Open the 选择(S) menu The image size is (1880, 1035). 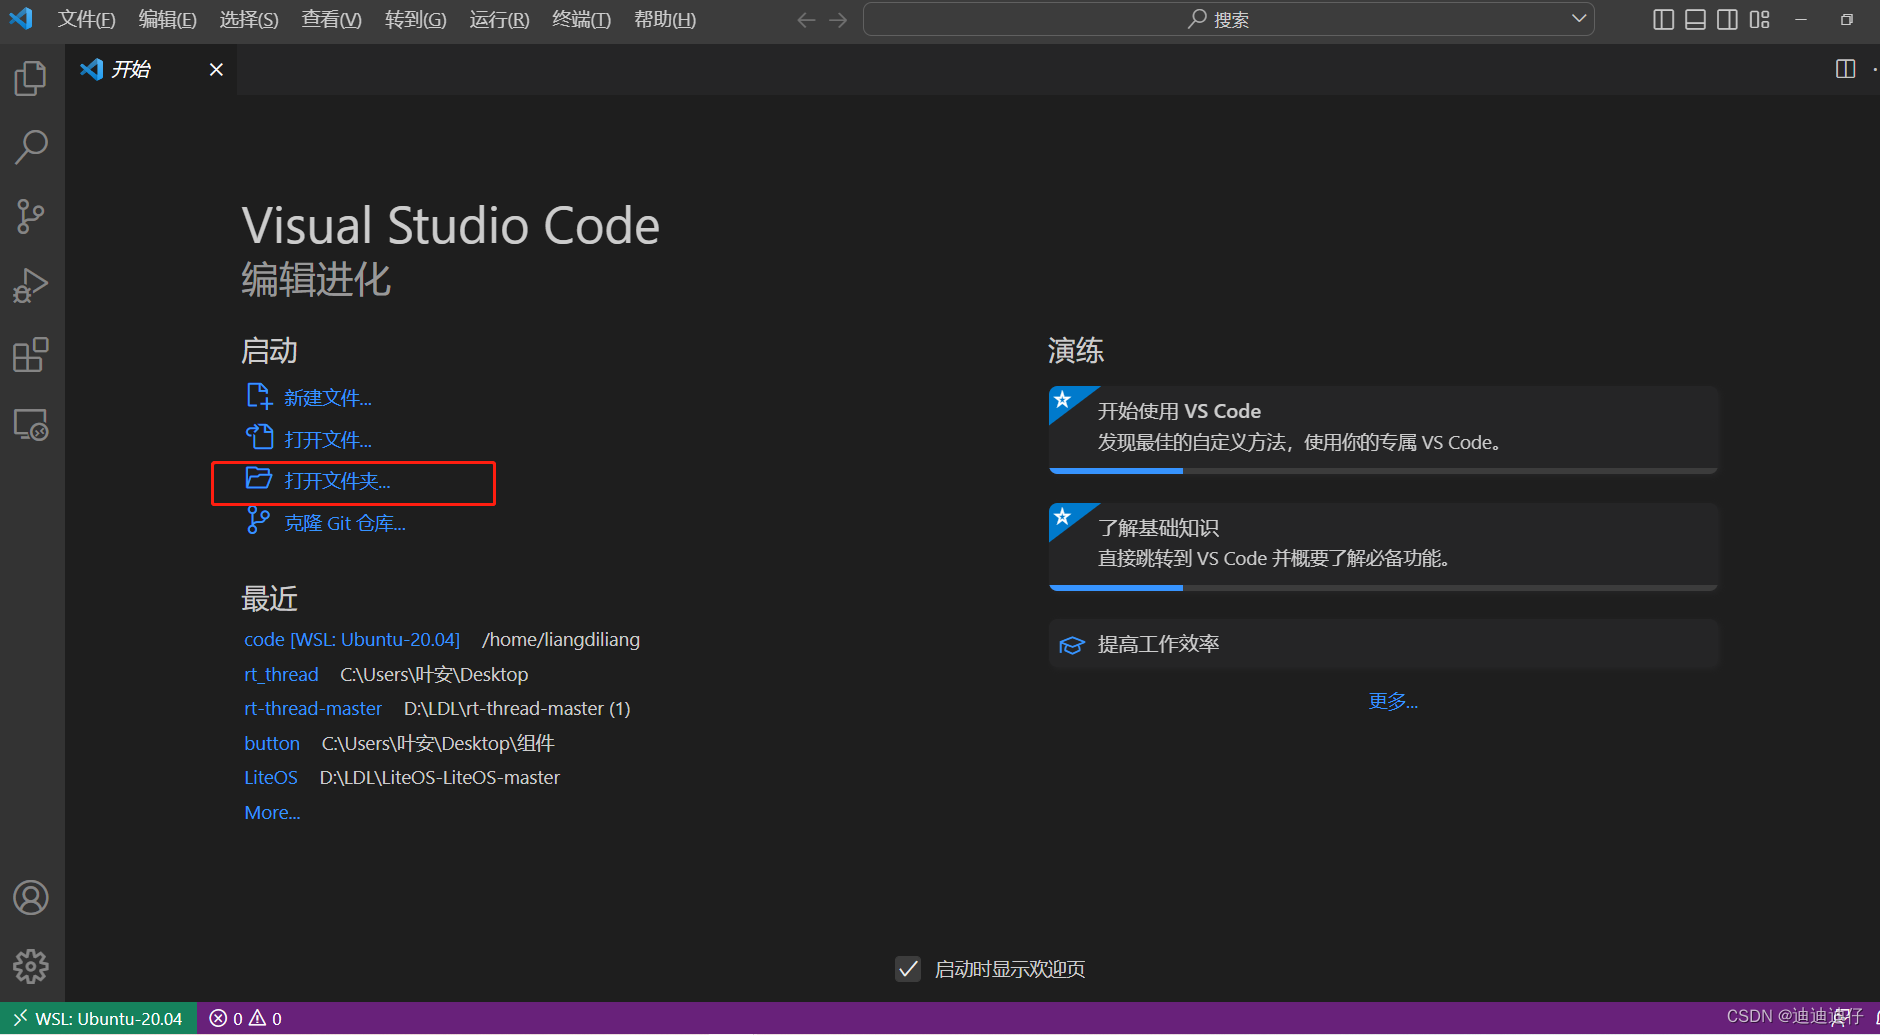(249, 20)
